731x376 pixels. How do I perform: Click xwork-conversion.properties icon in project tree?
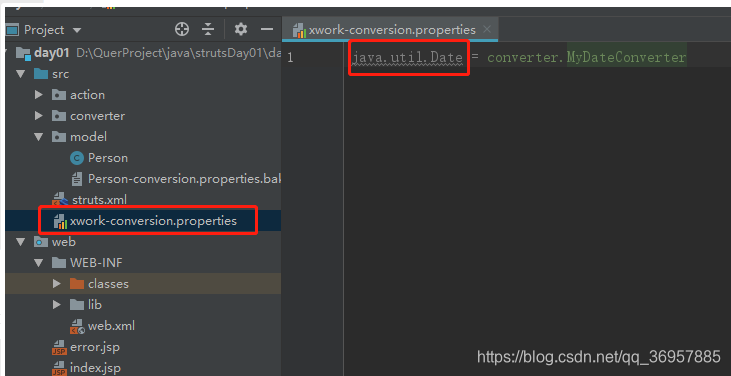61,221
